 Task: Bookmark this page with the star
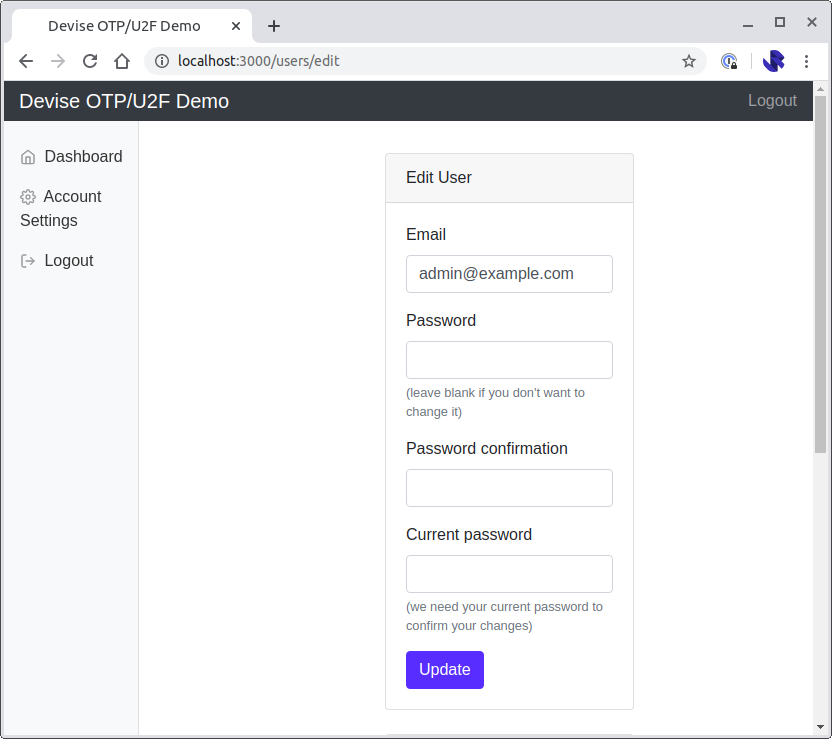[689, 61]
